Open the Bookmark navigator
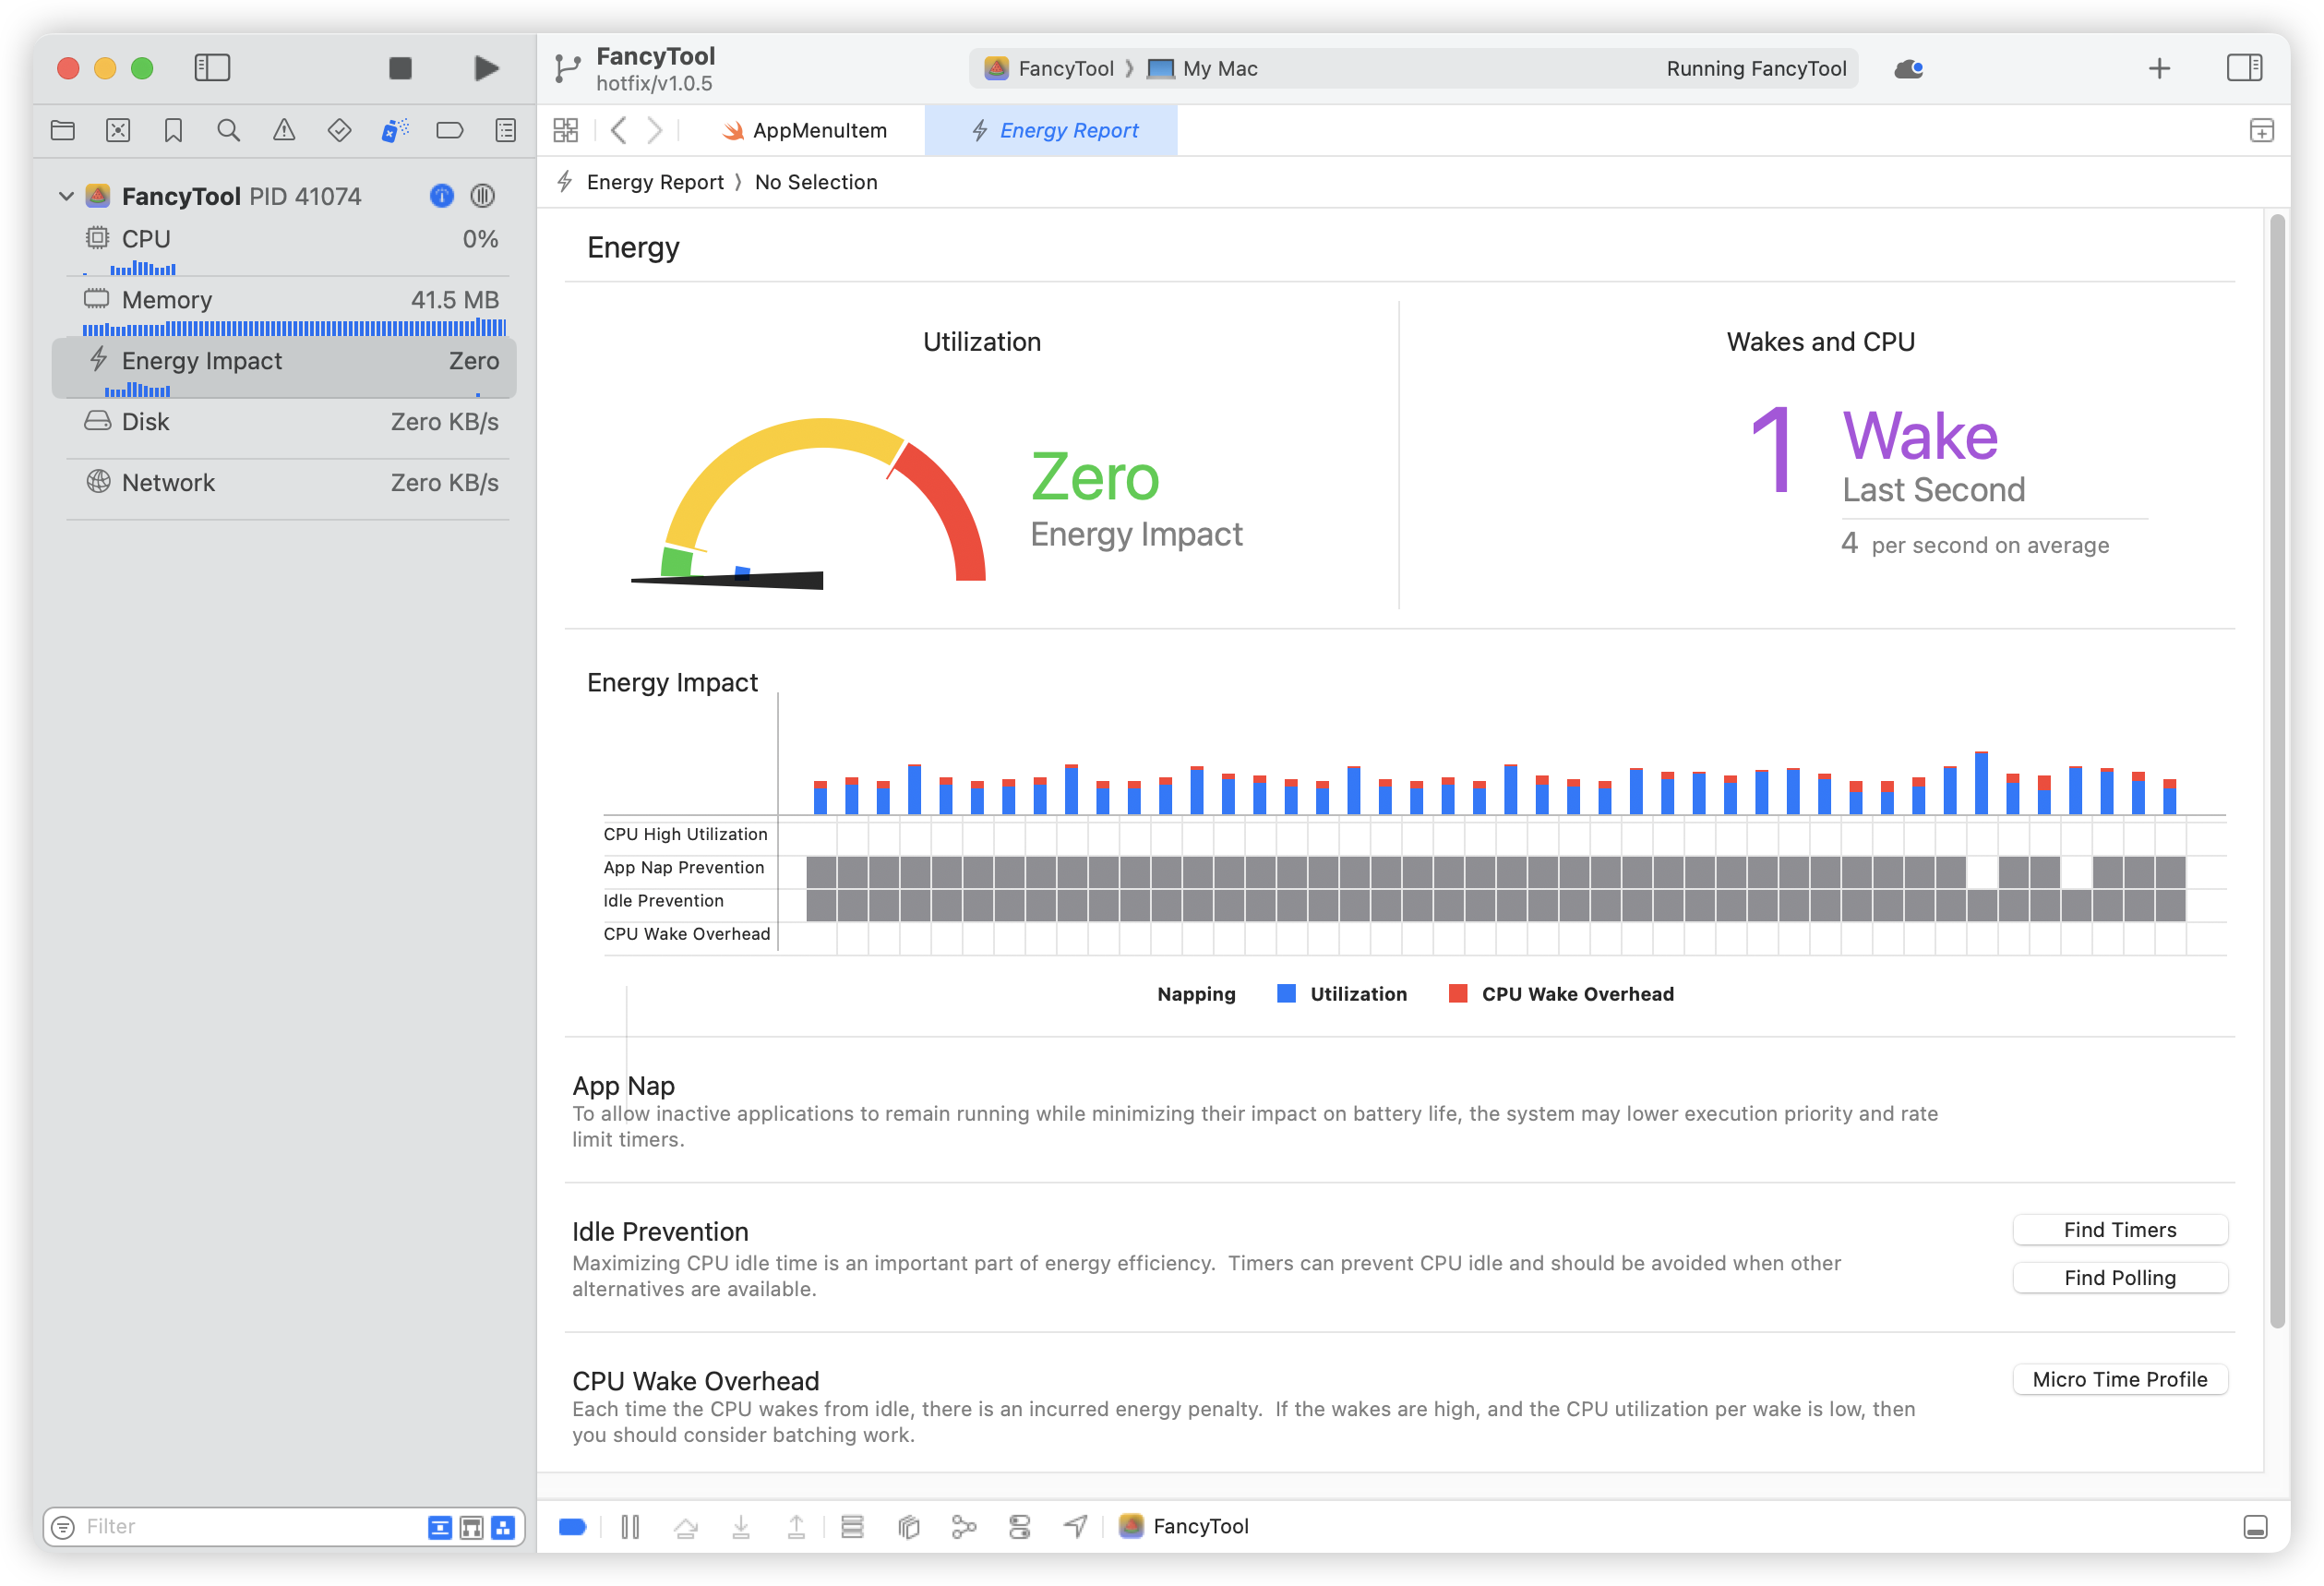 pos(173,130)
